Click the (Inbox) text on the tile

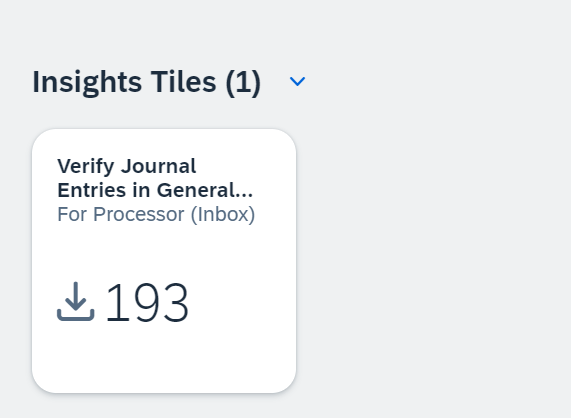(223, 214)
